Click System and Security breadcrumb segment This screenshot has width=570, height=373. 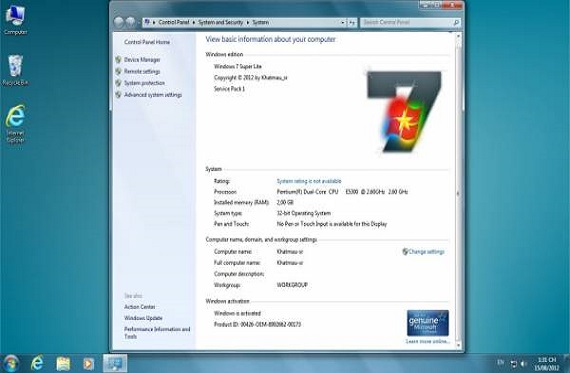pos(220,23)
